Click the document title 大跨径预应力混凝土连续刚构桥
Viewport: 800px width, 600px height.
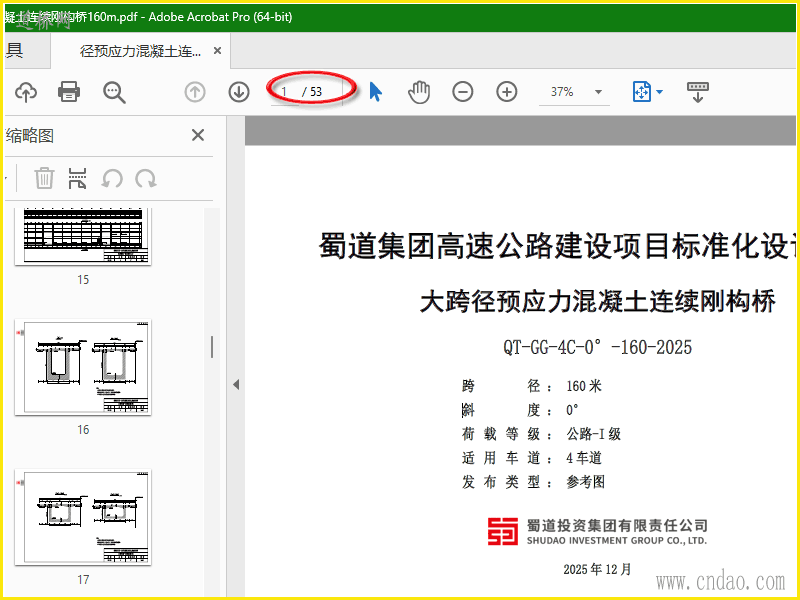597,301
